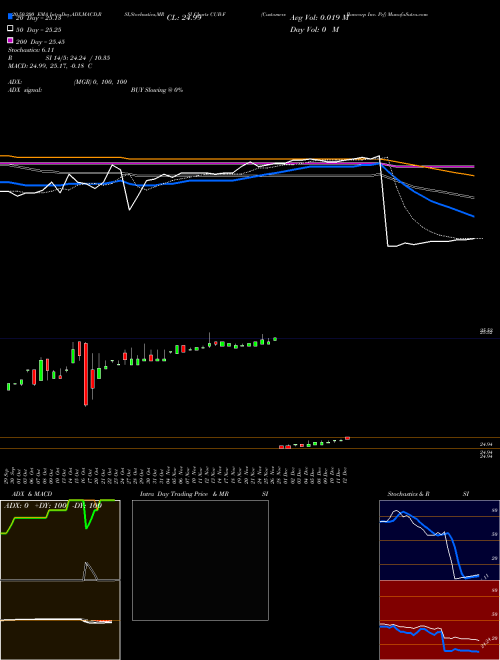Click the 24.94 price axis label beside orange line

pyautogui.click(x=486, y=444)
